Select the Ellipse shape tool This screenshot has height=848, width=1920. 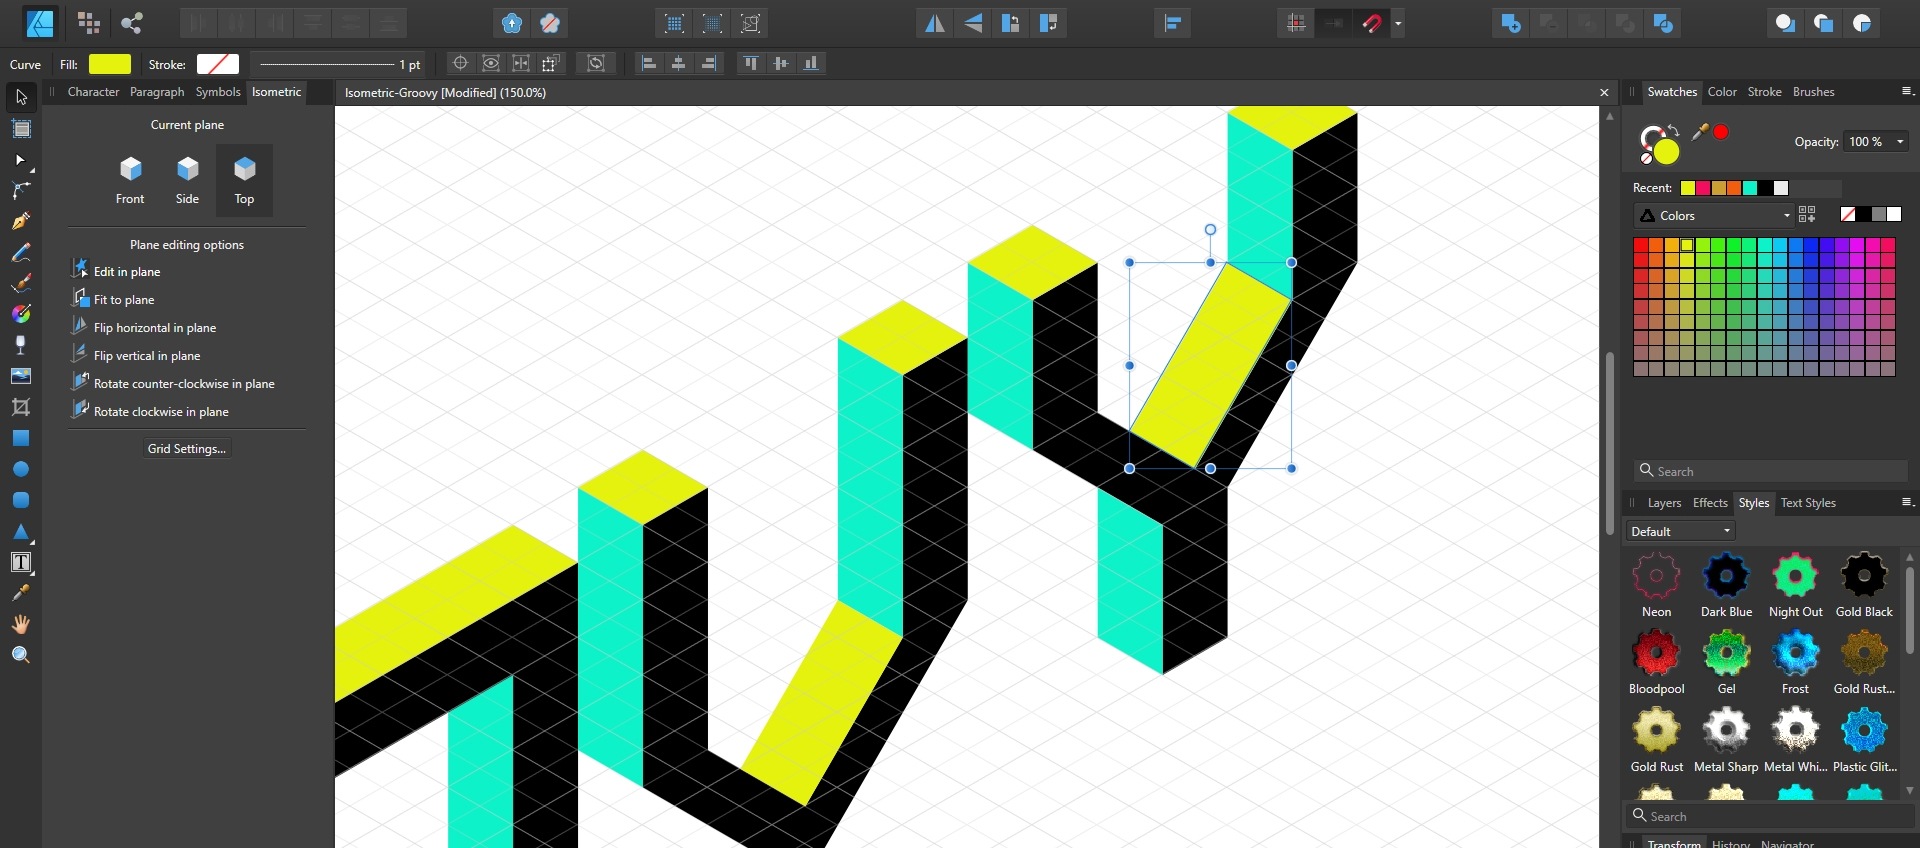coord(21,469)
